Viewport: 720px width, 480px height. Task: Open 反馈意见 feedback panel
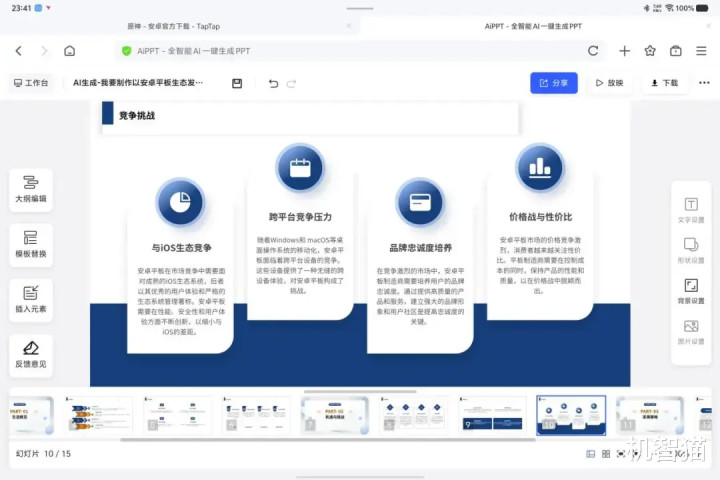click(31, 356)
